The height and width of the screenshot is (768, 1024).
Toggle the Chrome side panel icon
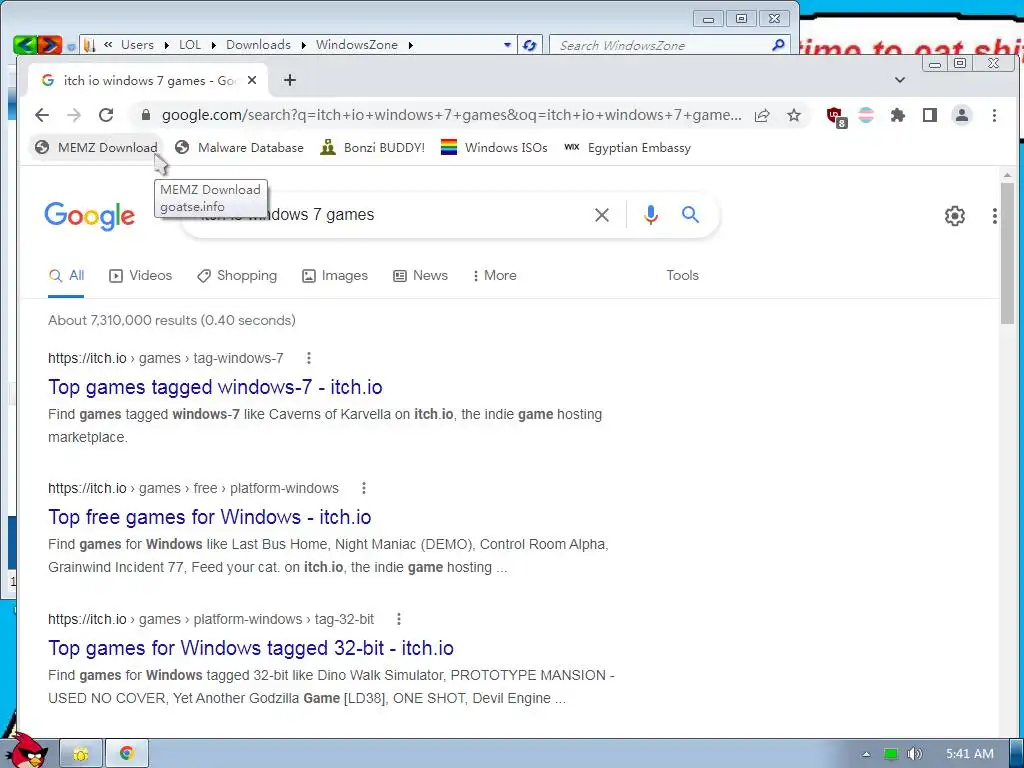pyautogui.click(x=930, y=116)
